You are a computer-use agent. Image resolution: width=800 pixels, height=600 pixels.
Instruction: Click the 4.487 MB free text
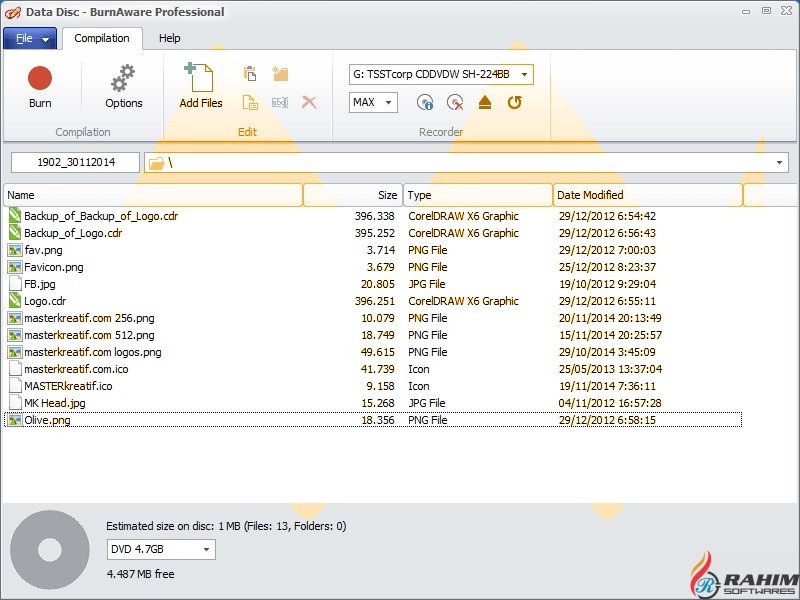[140, 574]
